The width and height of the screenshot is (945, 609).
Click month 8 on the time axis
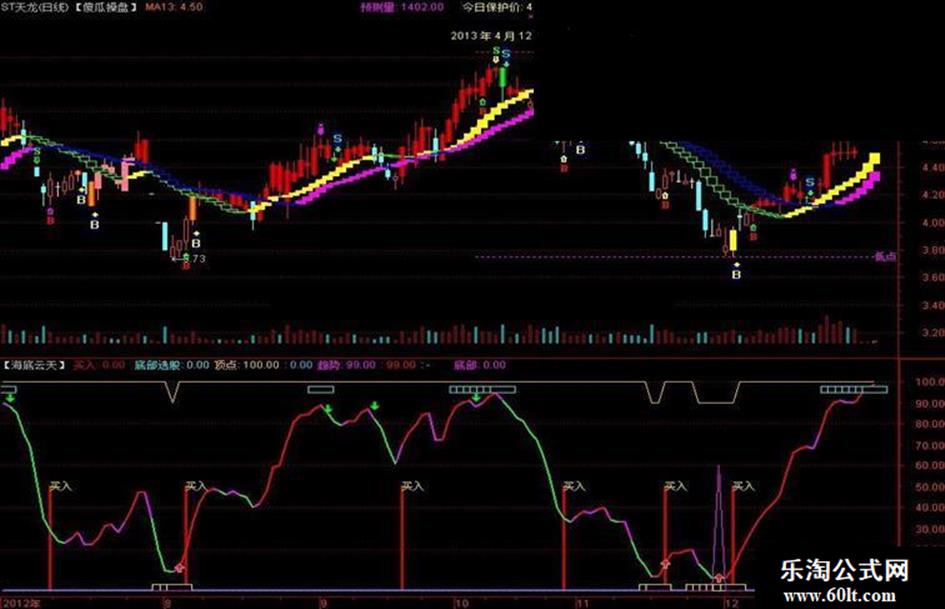[x=167, y=603]
